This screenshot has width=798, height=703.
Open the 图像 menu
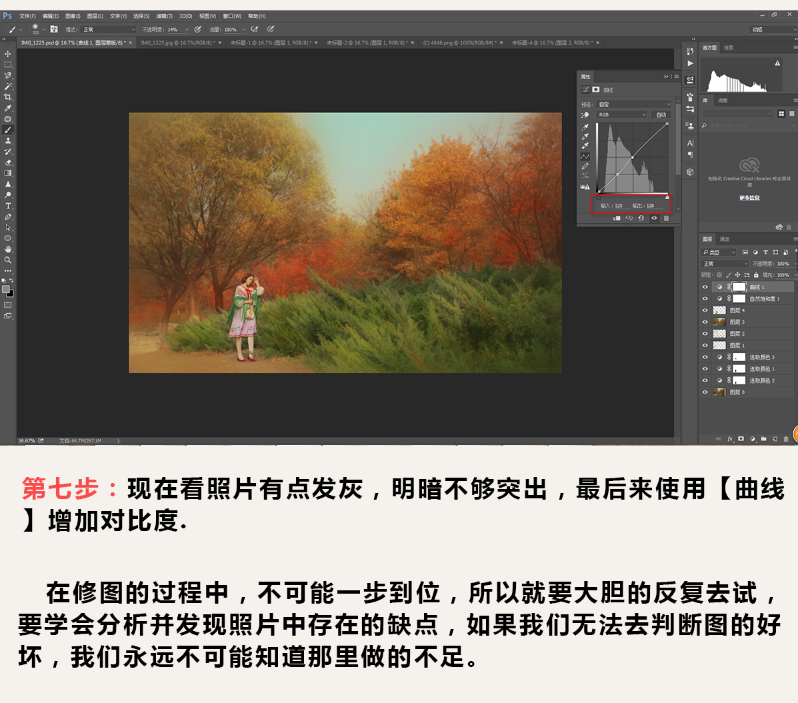click(x=73, y=16)
